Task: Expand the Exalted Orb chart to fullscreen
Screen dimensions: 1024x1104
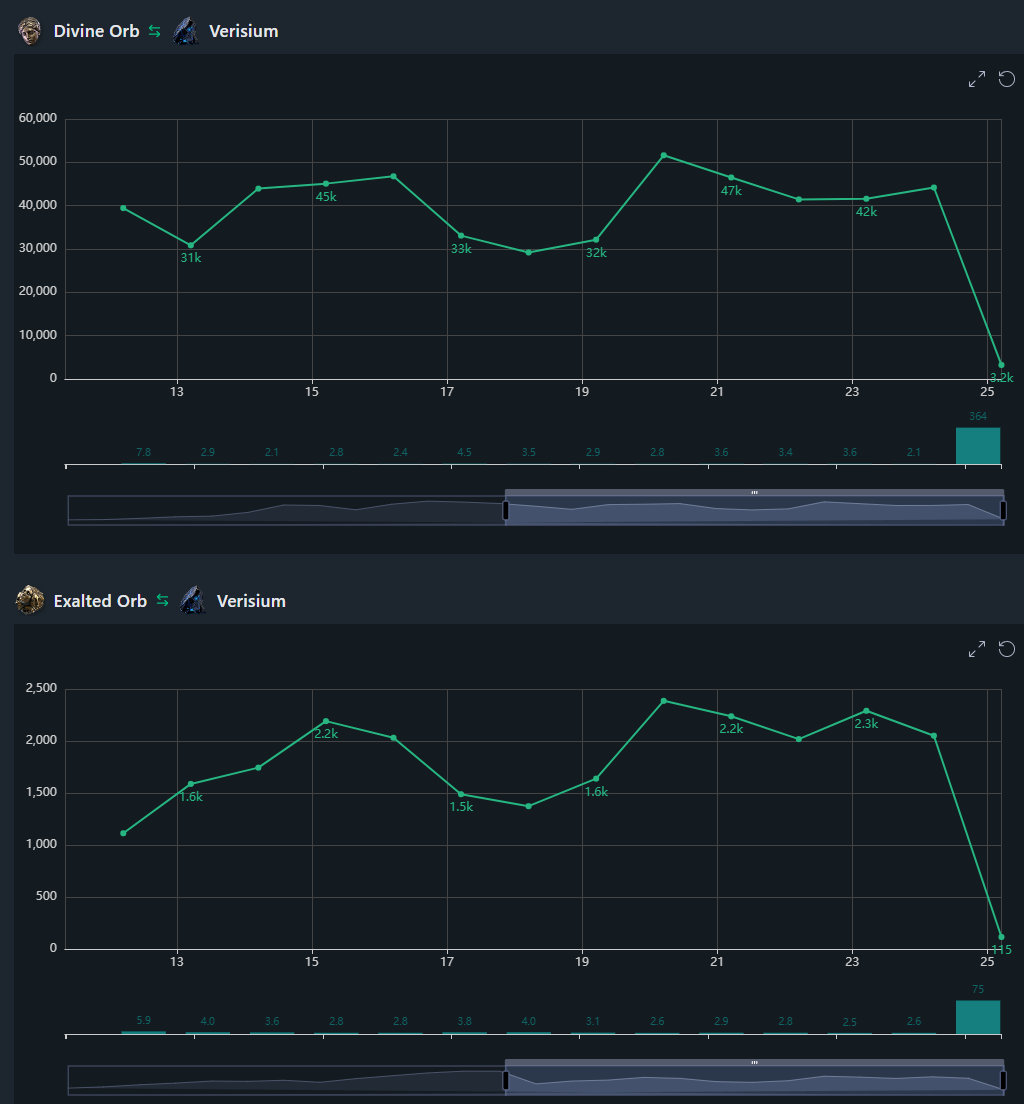Action: pos(977,649)
